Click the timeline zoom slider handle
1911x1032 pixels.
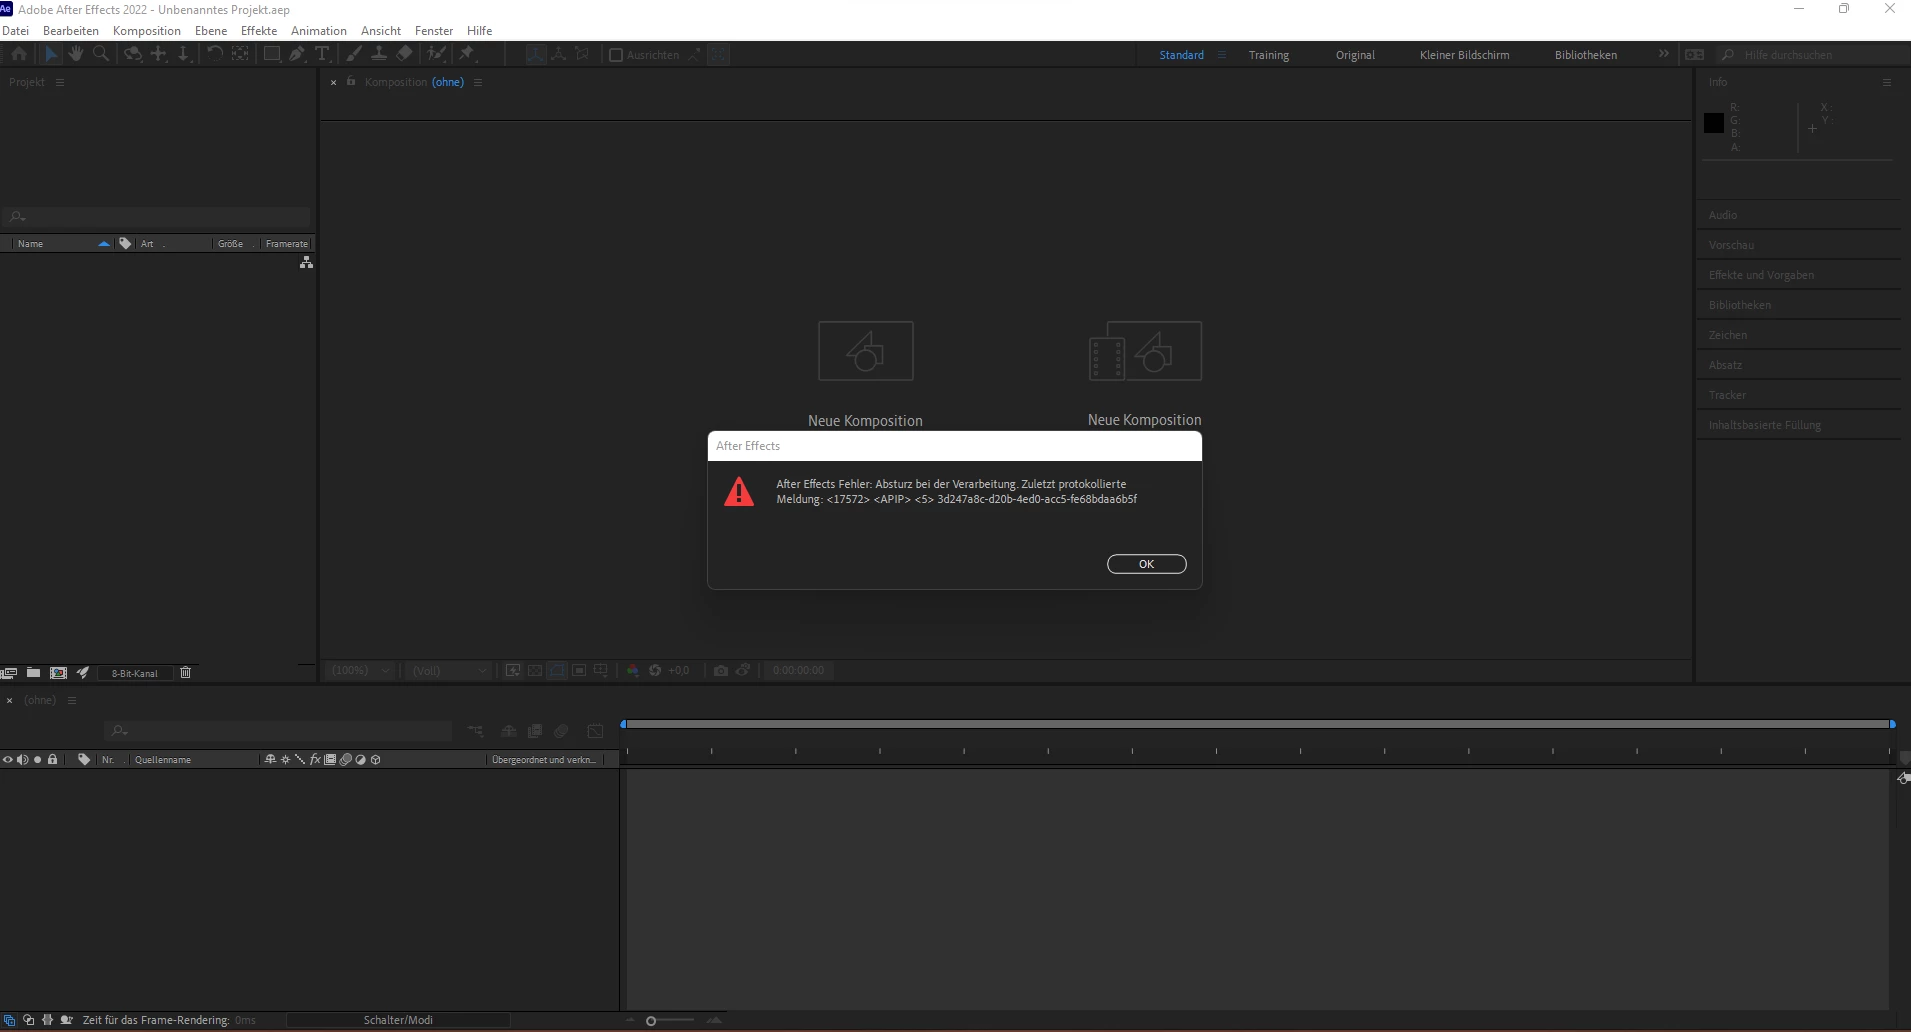tap(651, 1021)
